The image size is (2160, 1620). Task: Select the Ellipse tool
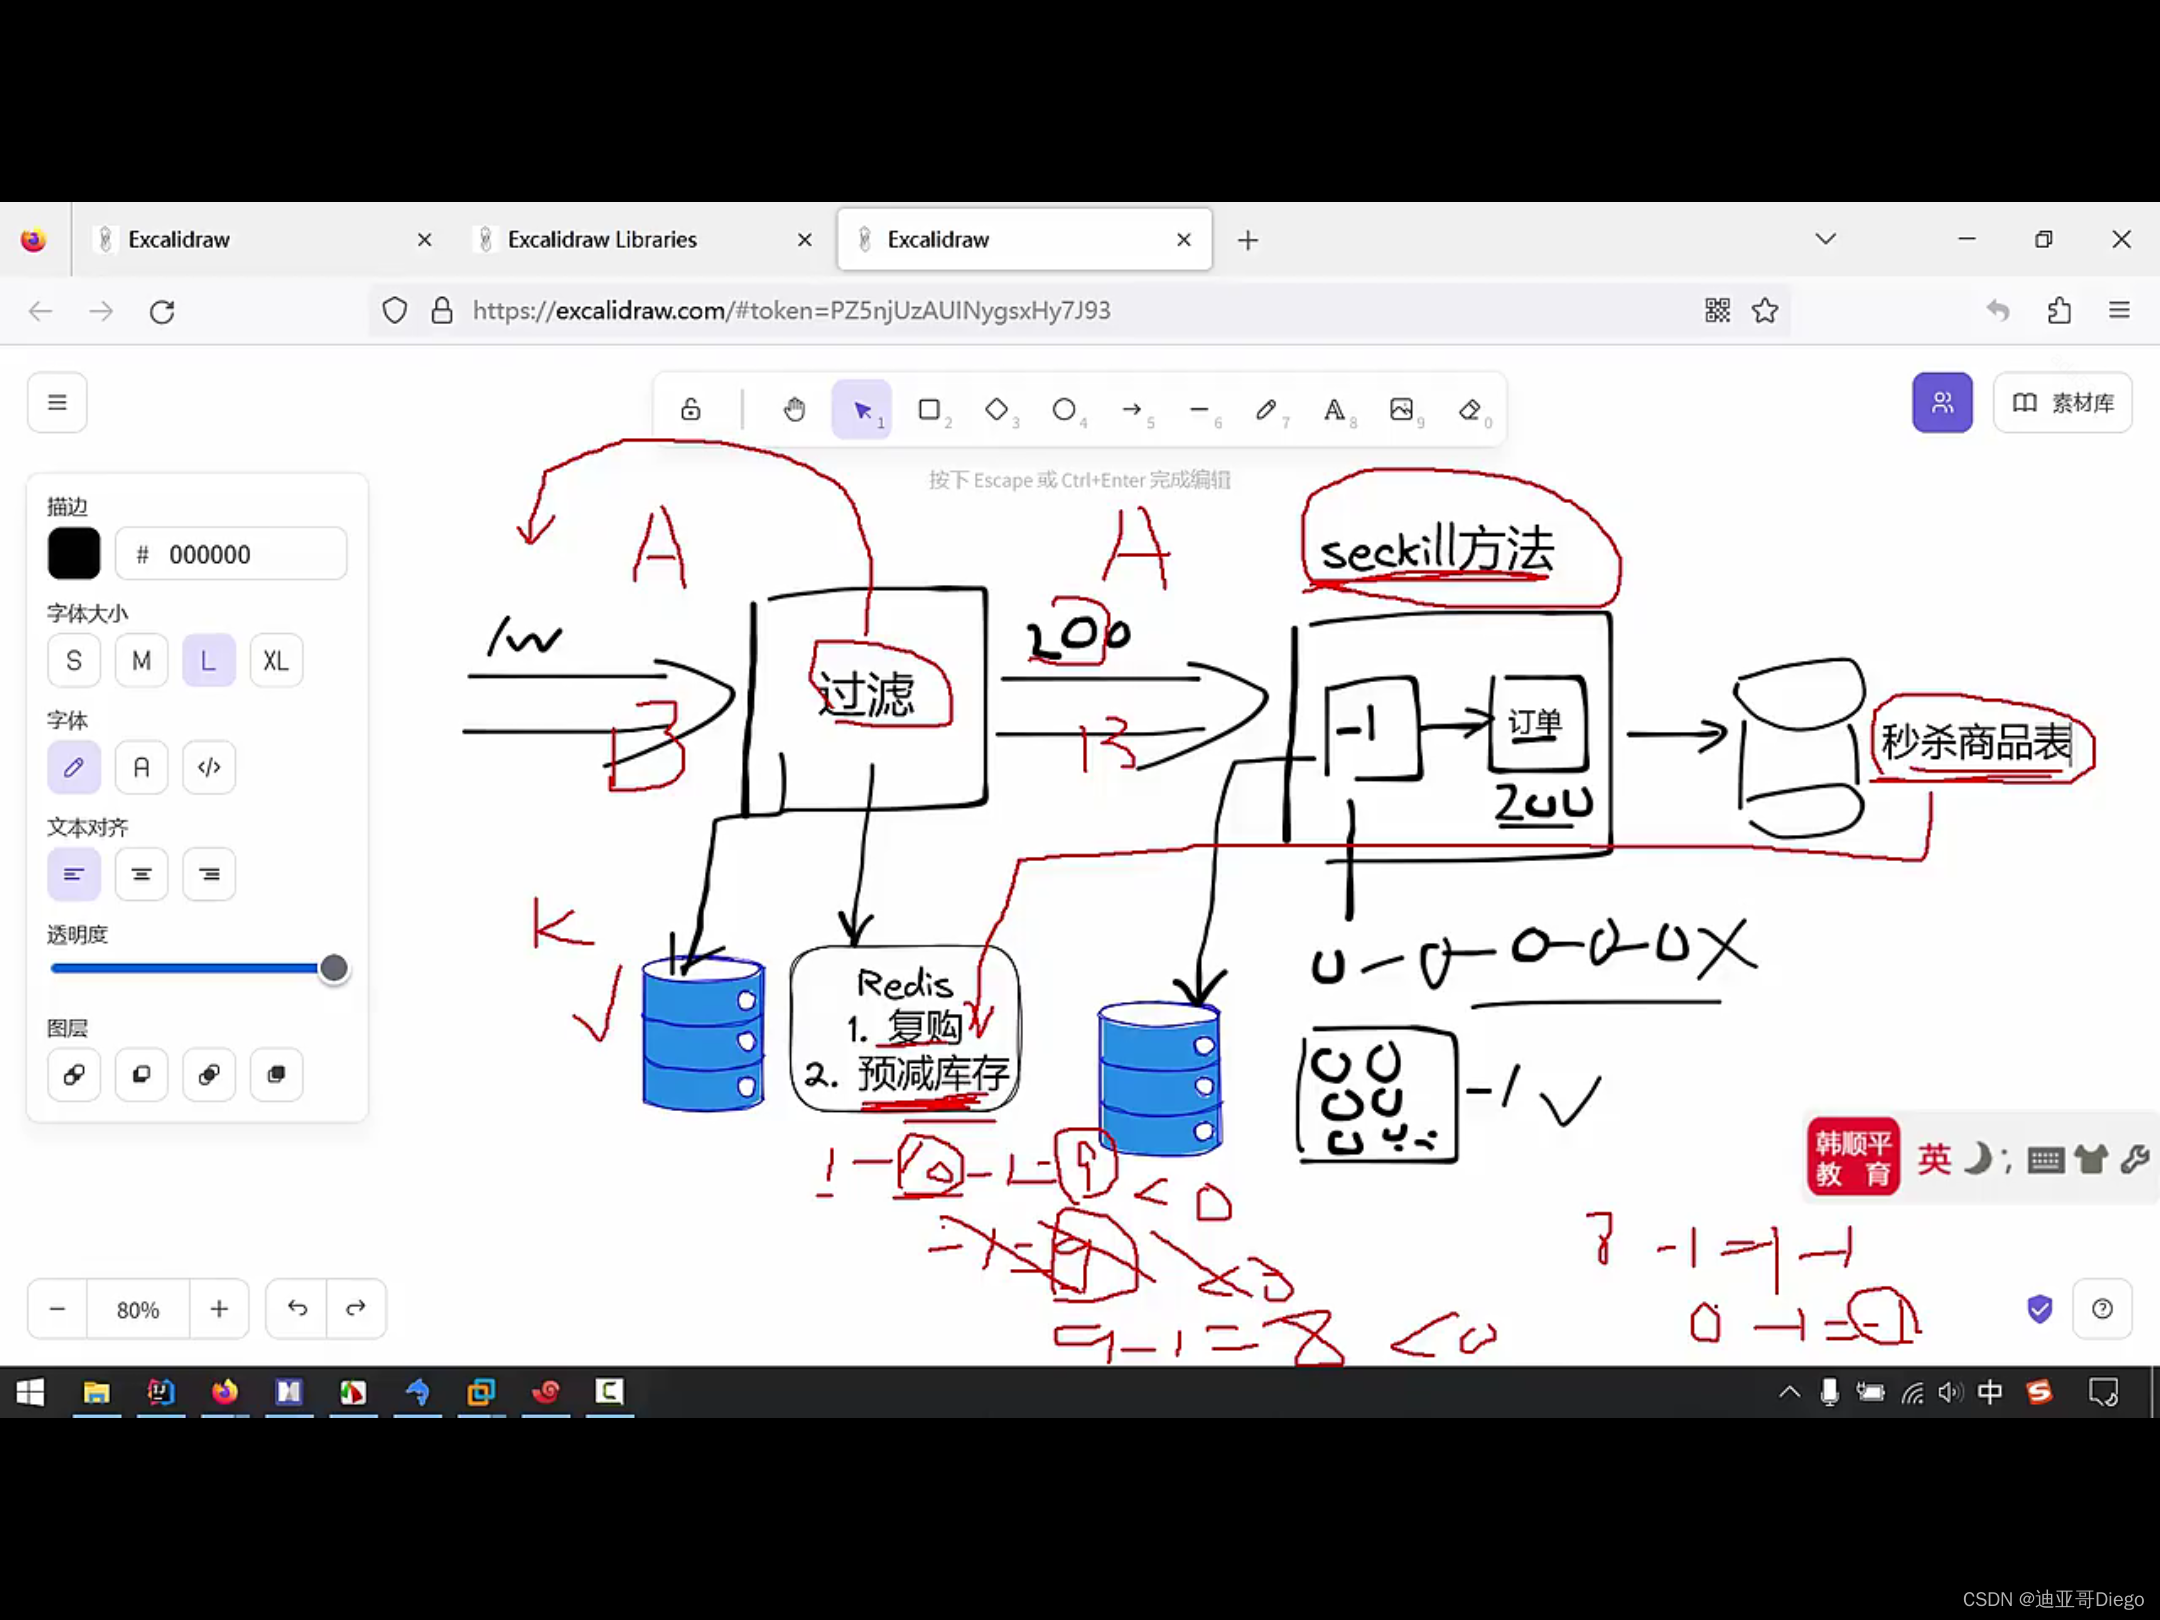point(1064,409)
